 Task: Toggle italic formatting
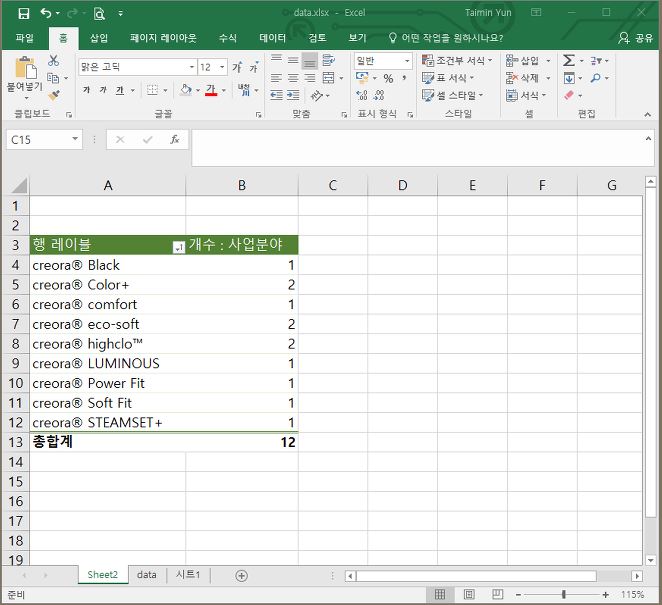tap(103, 90)
